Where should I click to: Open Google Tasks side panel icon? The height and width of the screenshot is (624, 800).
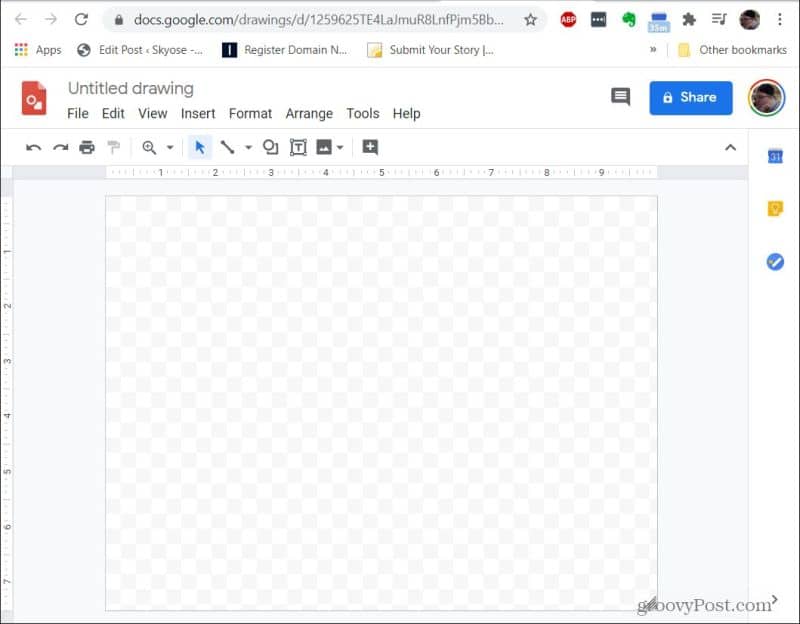click(775, 262)
